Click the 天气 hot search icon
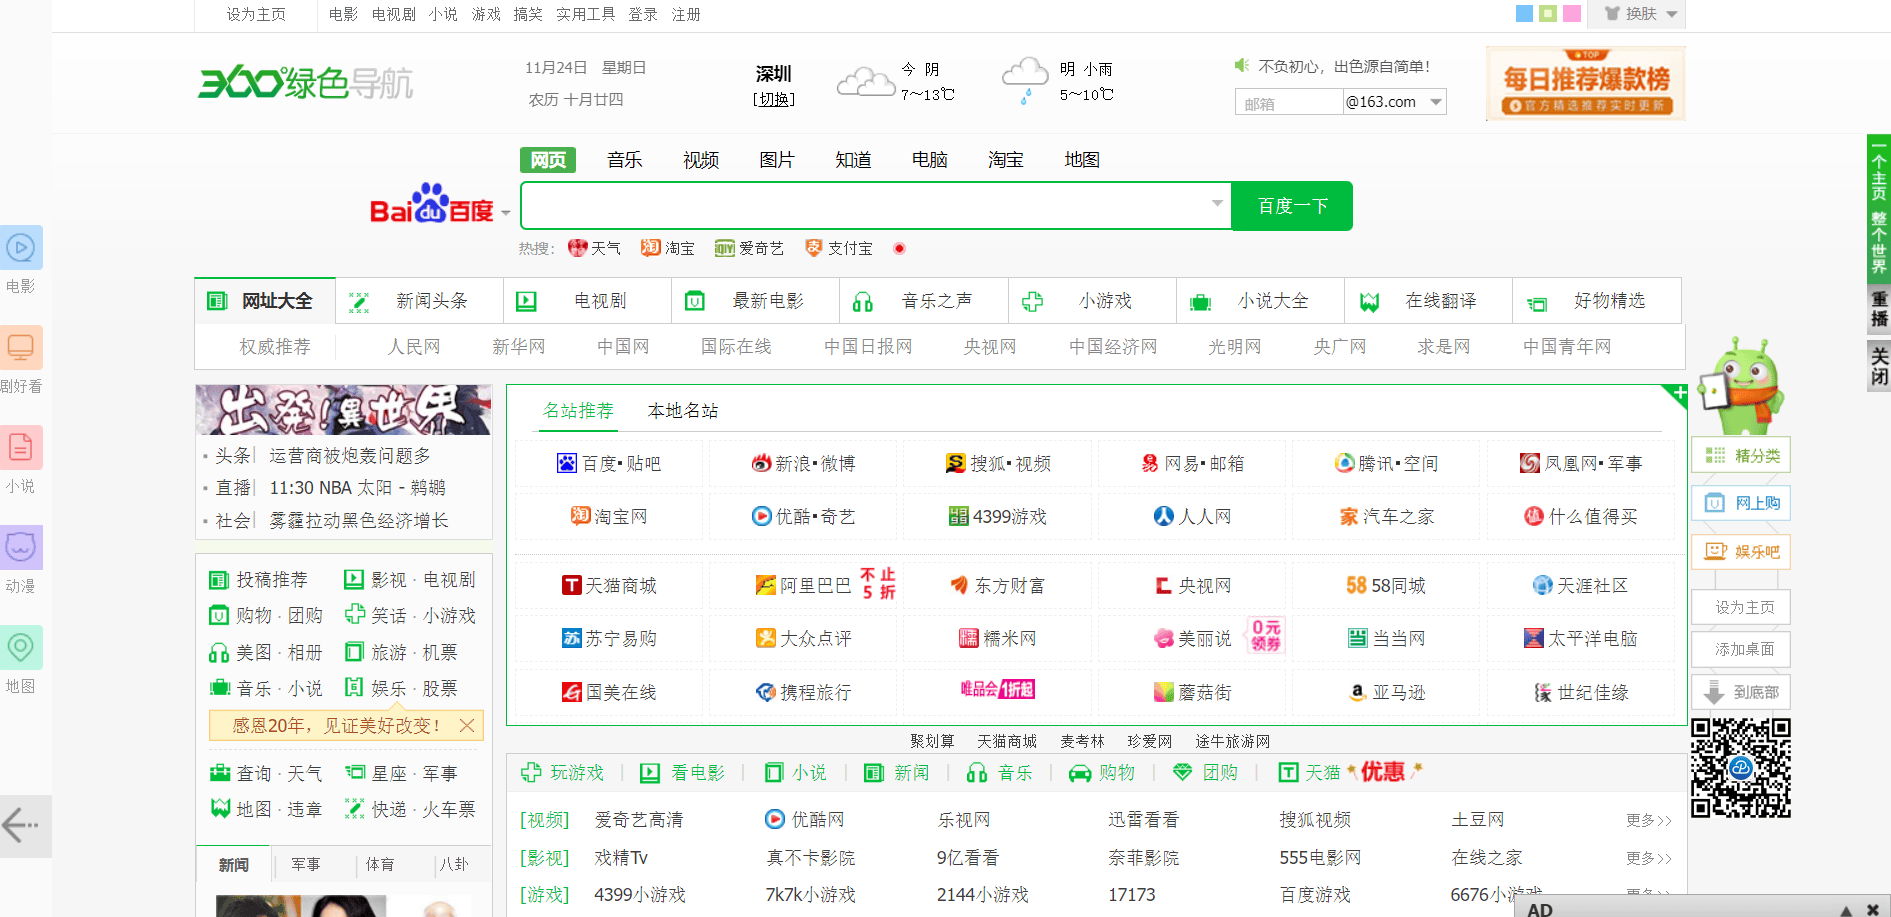This screenshot has width=1891, height=917. pyautogui.click(x=577, y=248)
